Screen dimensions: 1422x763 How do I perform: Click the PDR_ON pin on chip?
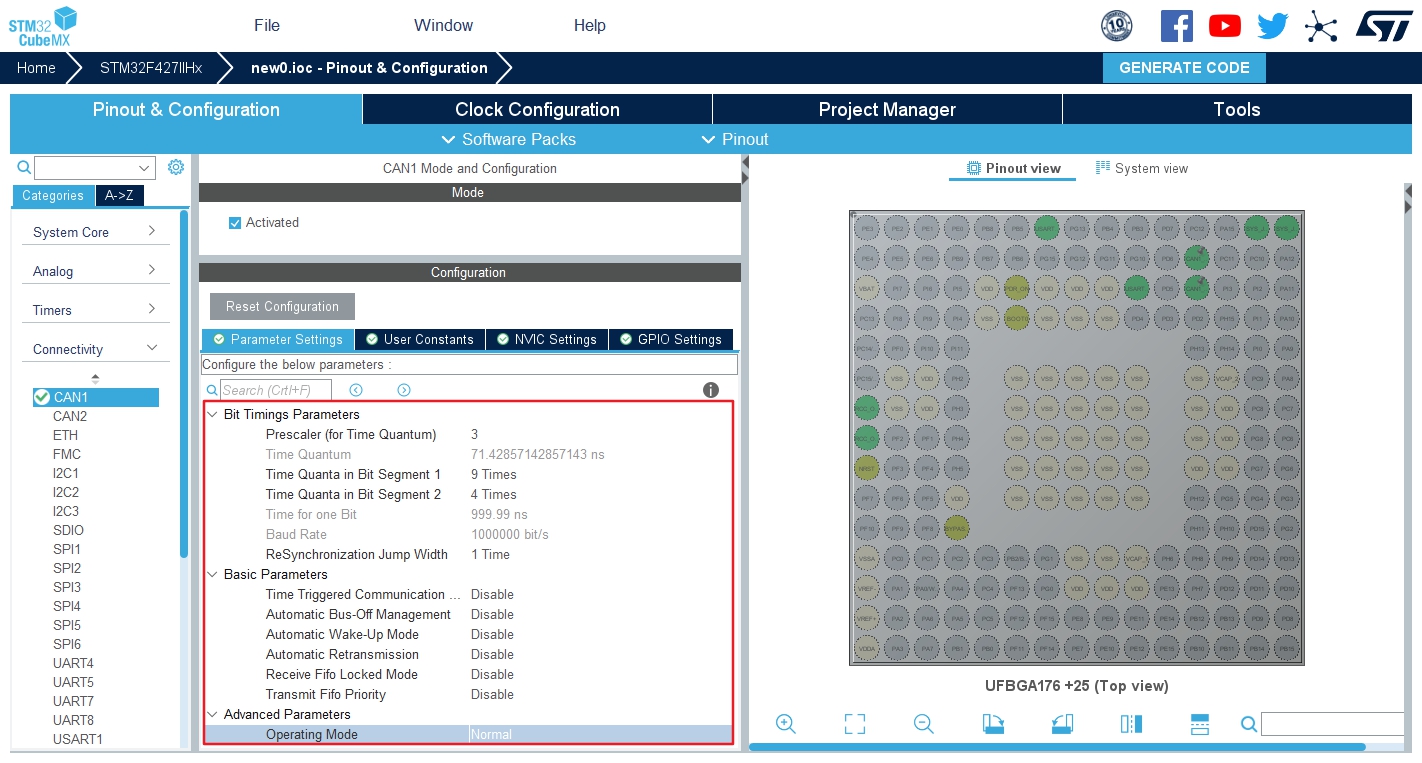(1016, 288)
